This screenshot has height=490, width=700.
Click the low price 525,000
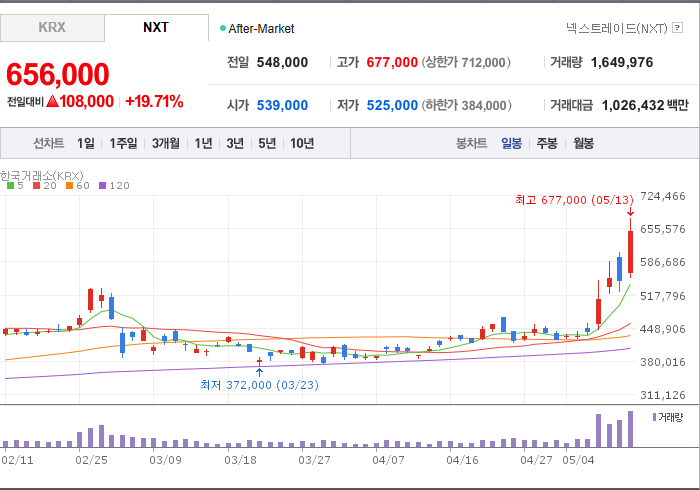tap(392, 105)
